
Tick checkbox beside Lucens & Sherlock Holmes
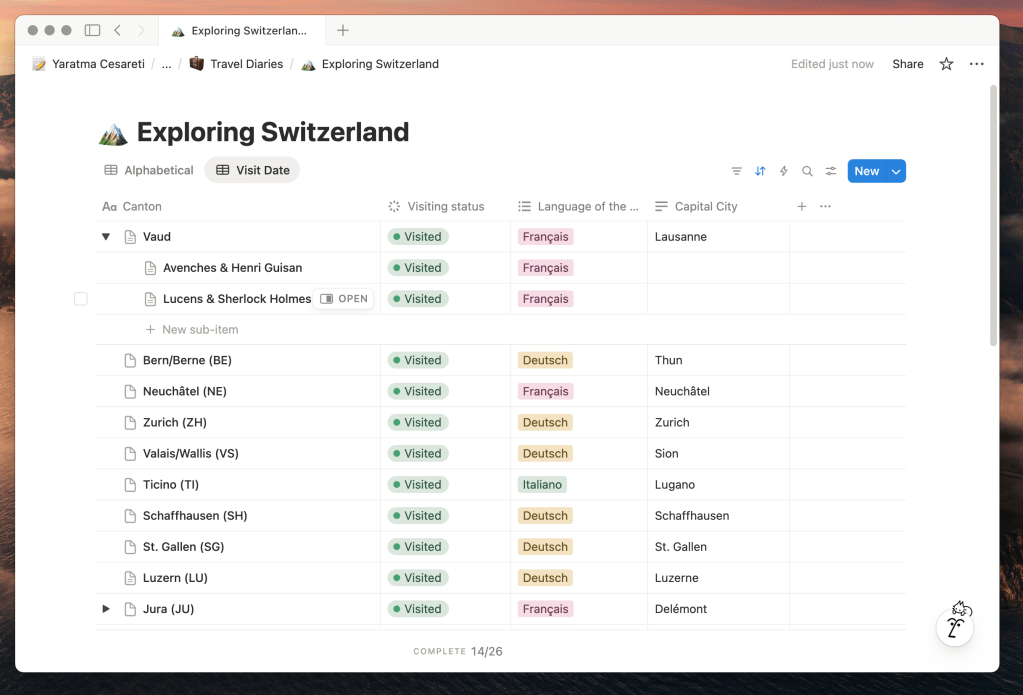point(81,299)
